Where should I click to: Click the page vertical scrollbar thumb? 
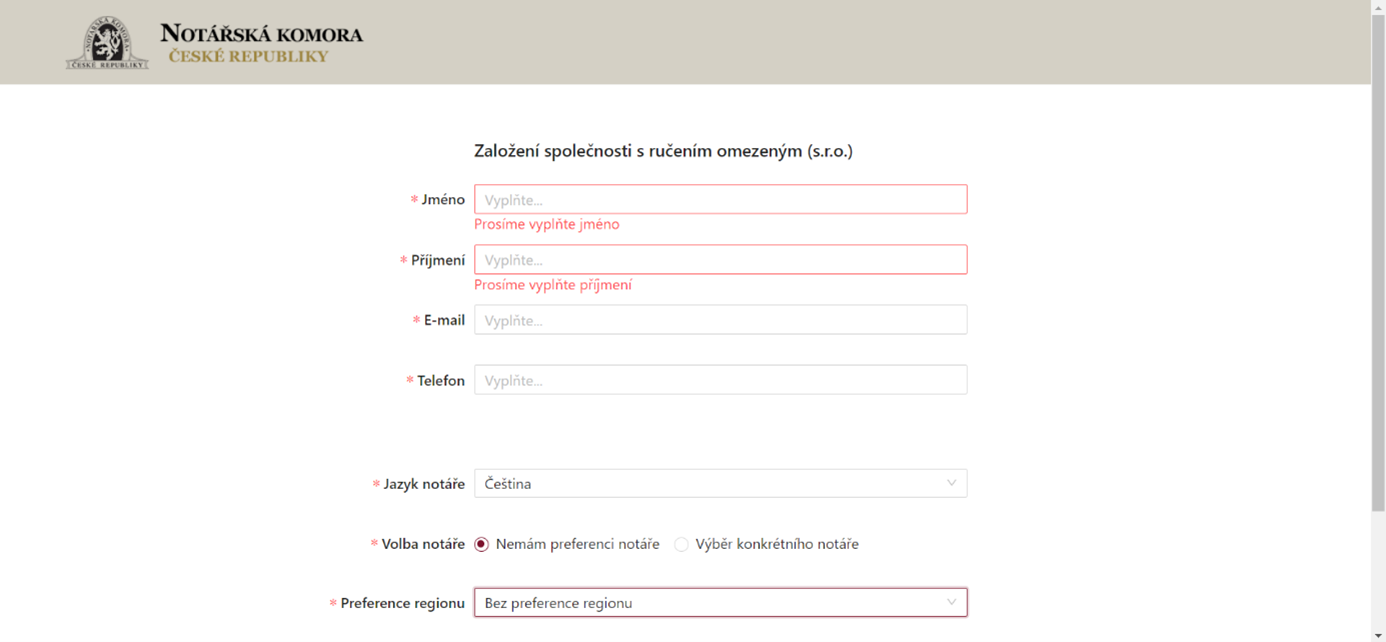point(1378,264)
